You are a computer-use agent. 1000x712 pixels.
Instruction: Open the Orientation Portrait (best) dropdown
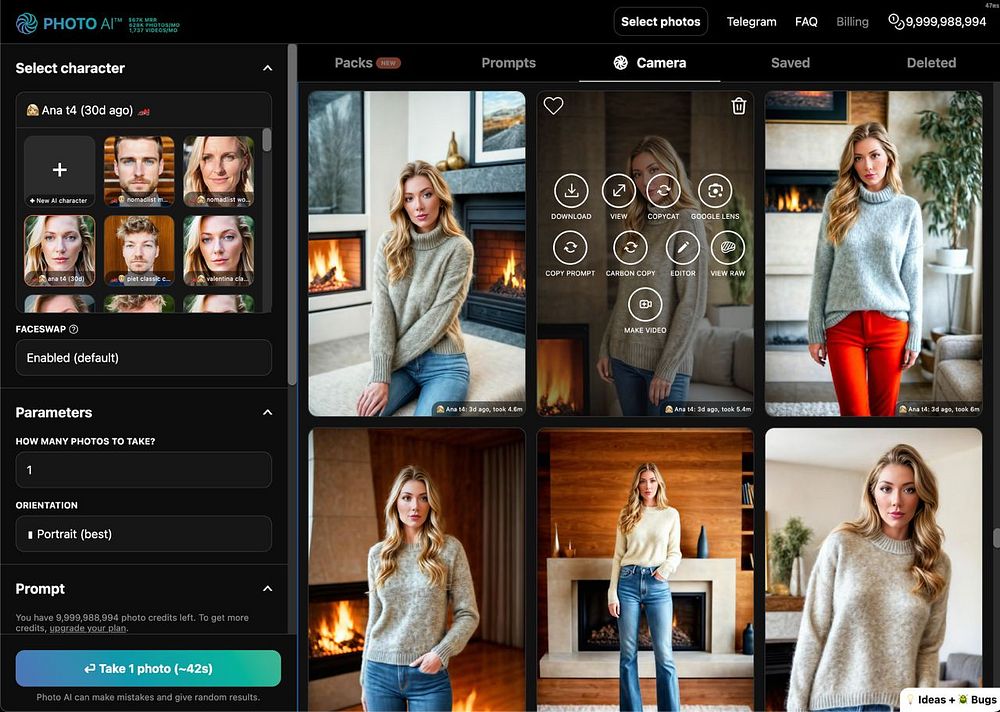143,534
